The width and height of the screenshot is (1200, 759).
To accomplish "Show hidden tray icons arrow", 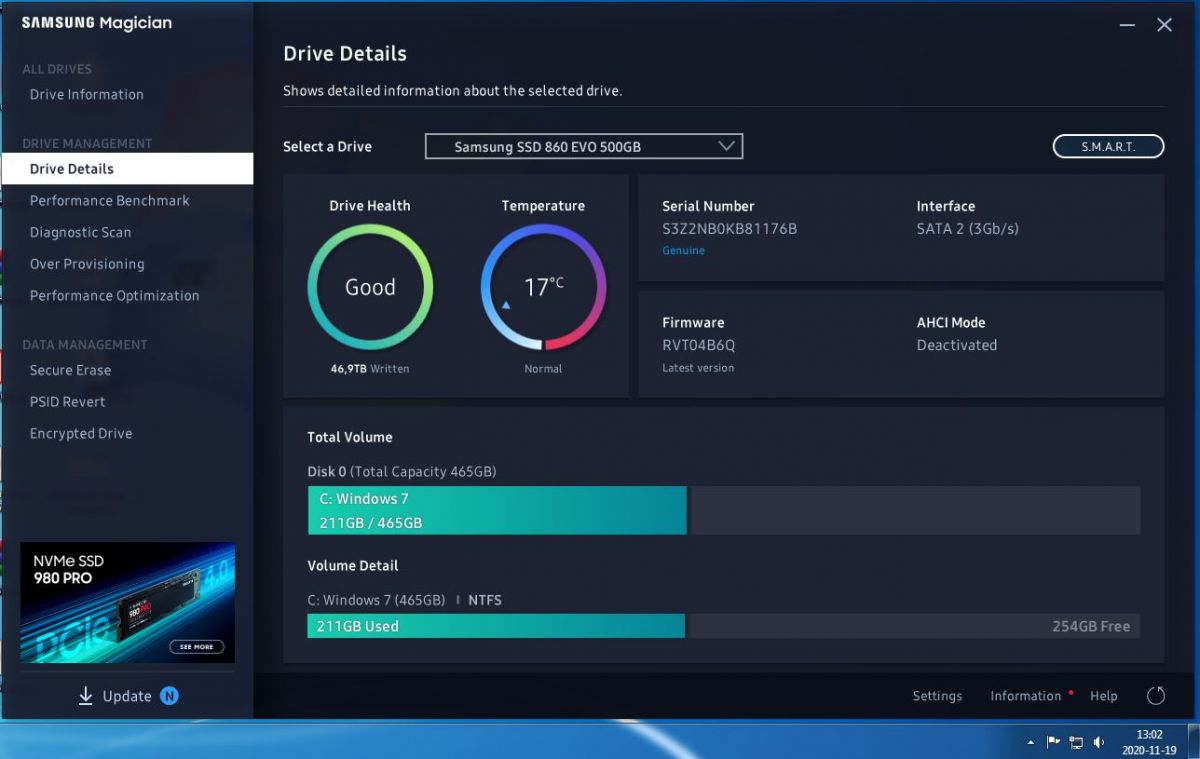I will click(1031, 743).
